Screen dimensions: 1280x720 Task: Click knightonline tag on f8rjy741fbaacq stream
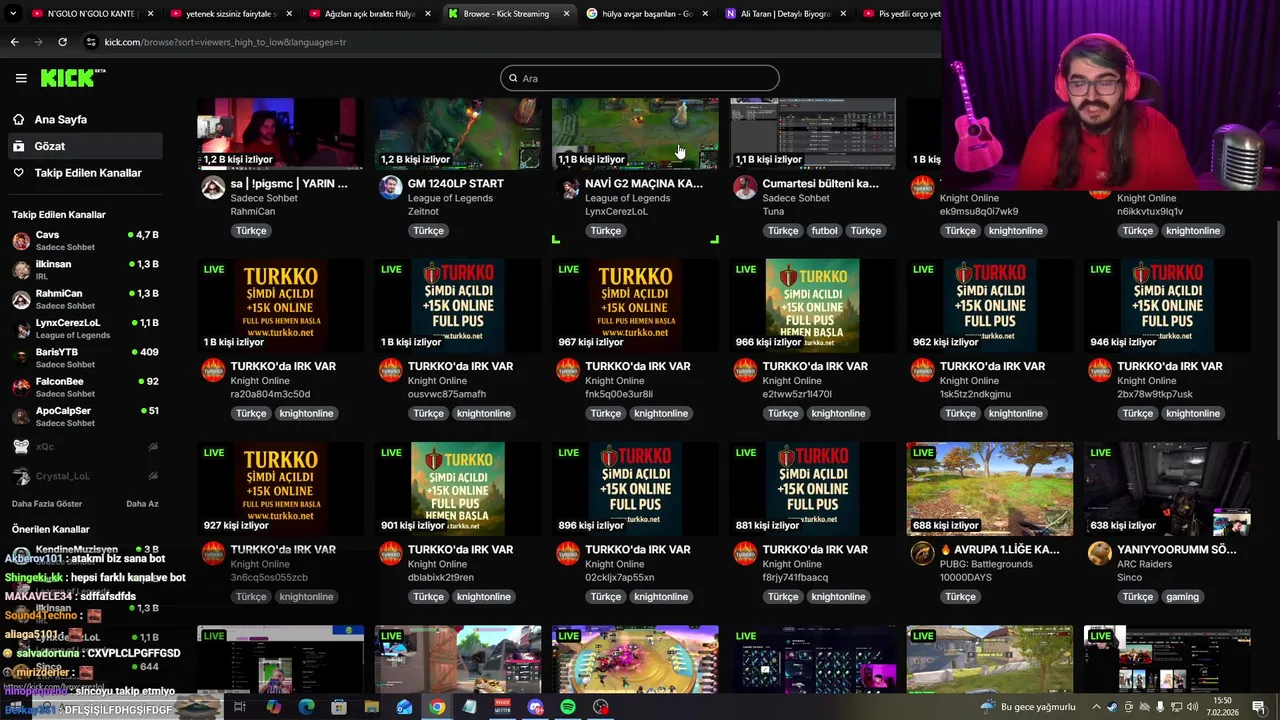[x=838, y=597]
